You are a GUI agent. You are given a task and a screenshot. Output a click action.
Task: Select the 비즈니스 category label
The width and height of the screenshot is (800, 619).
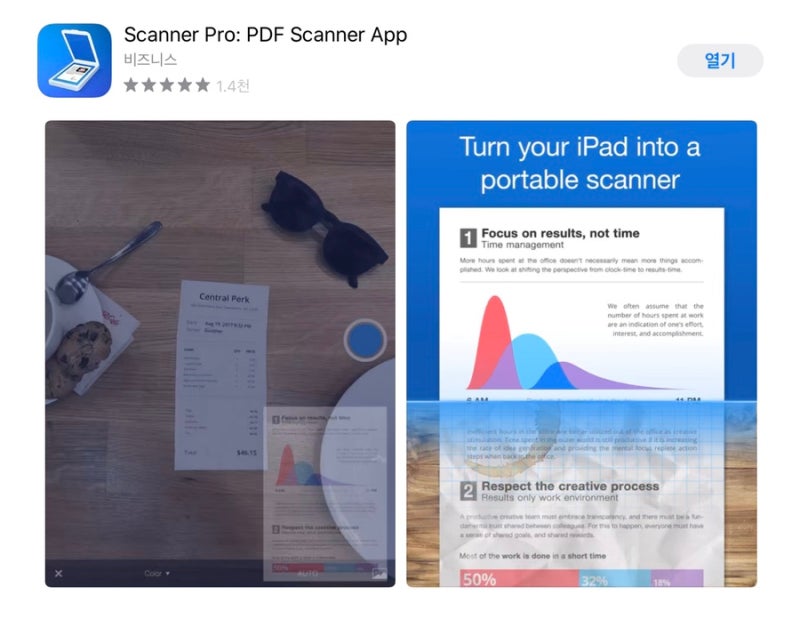151,60
